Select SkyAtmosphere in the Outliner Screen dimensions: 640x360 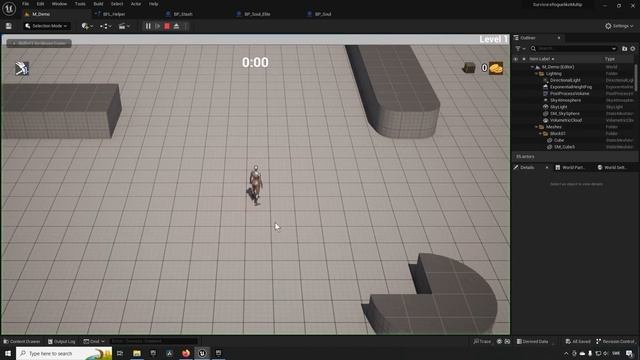pos(565,100)
